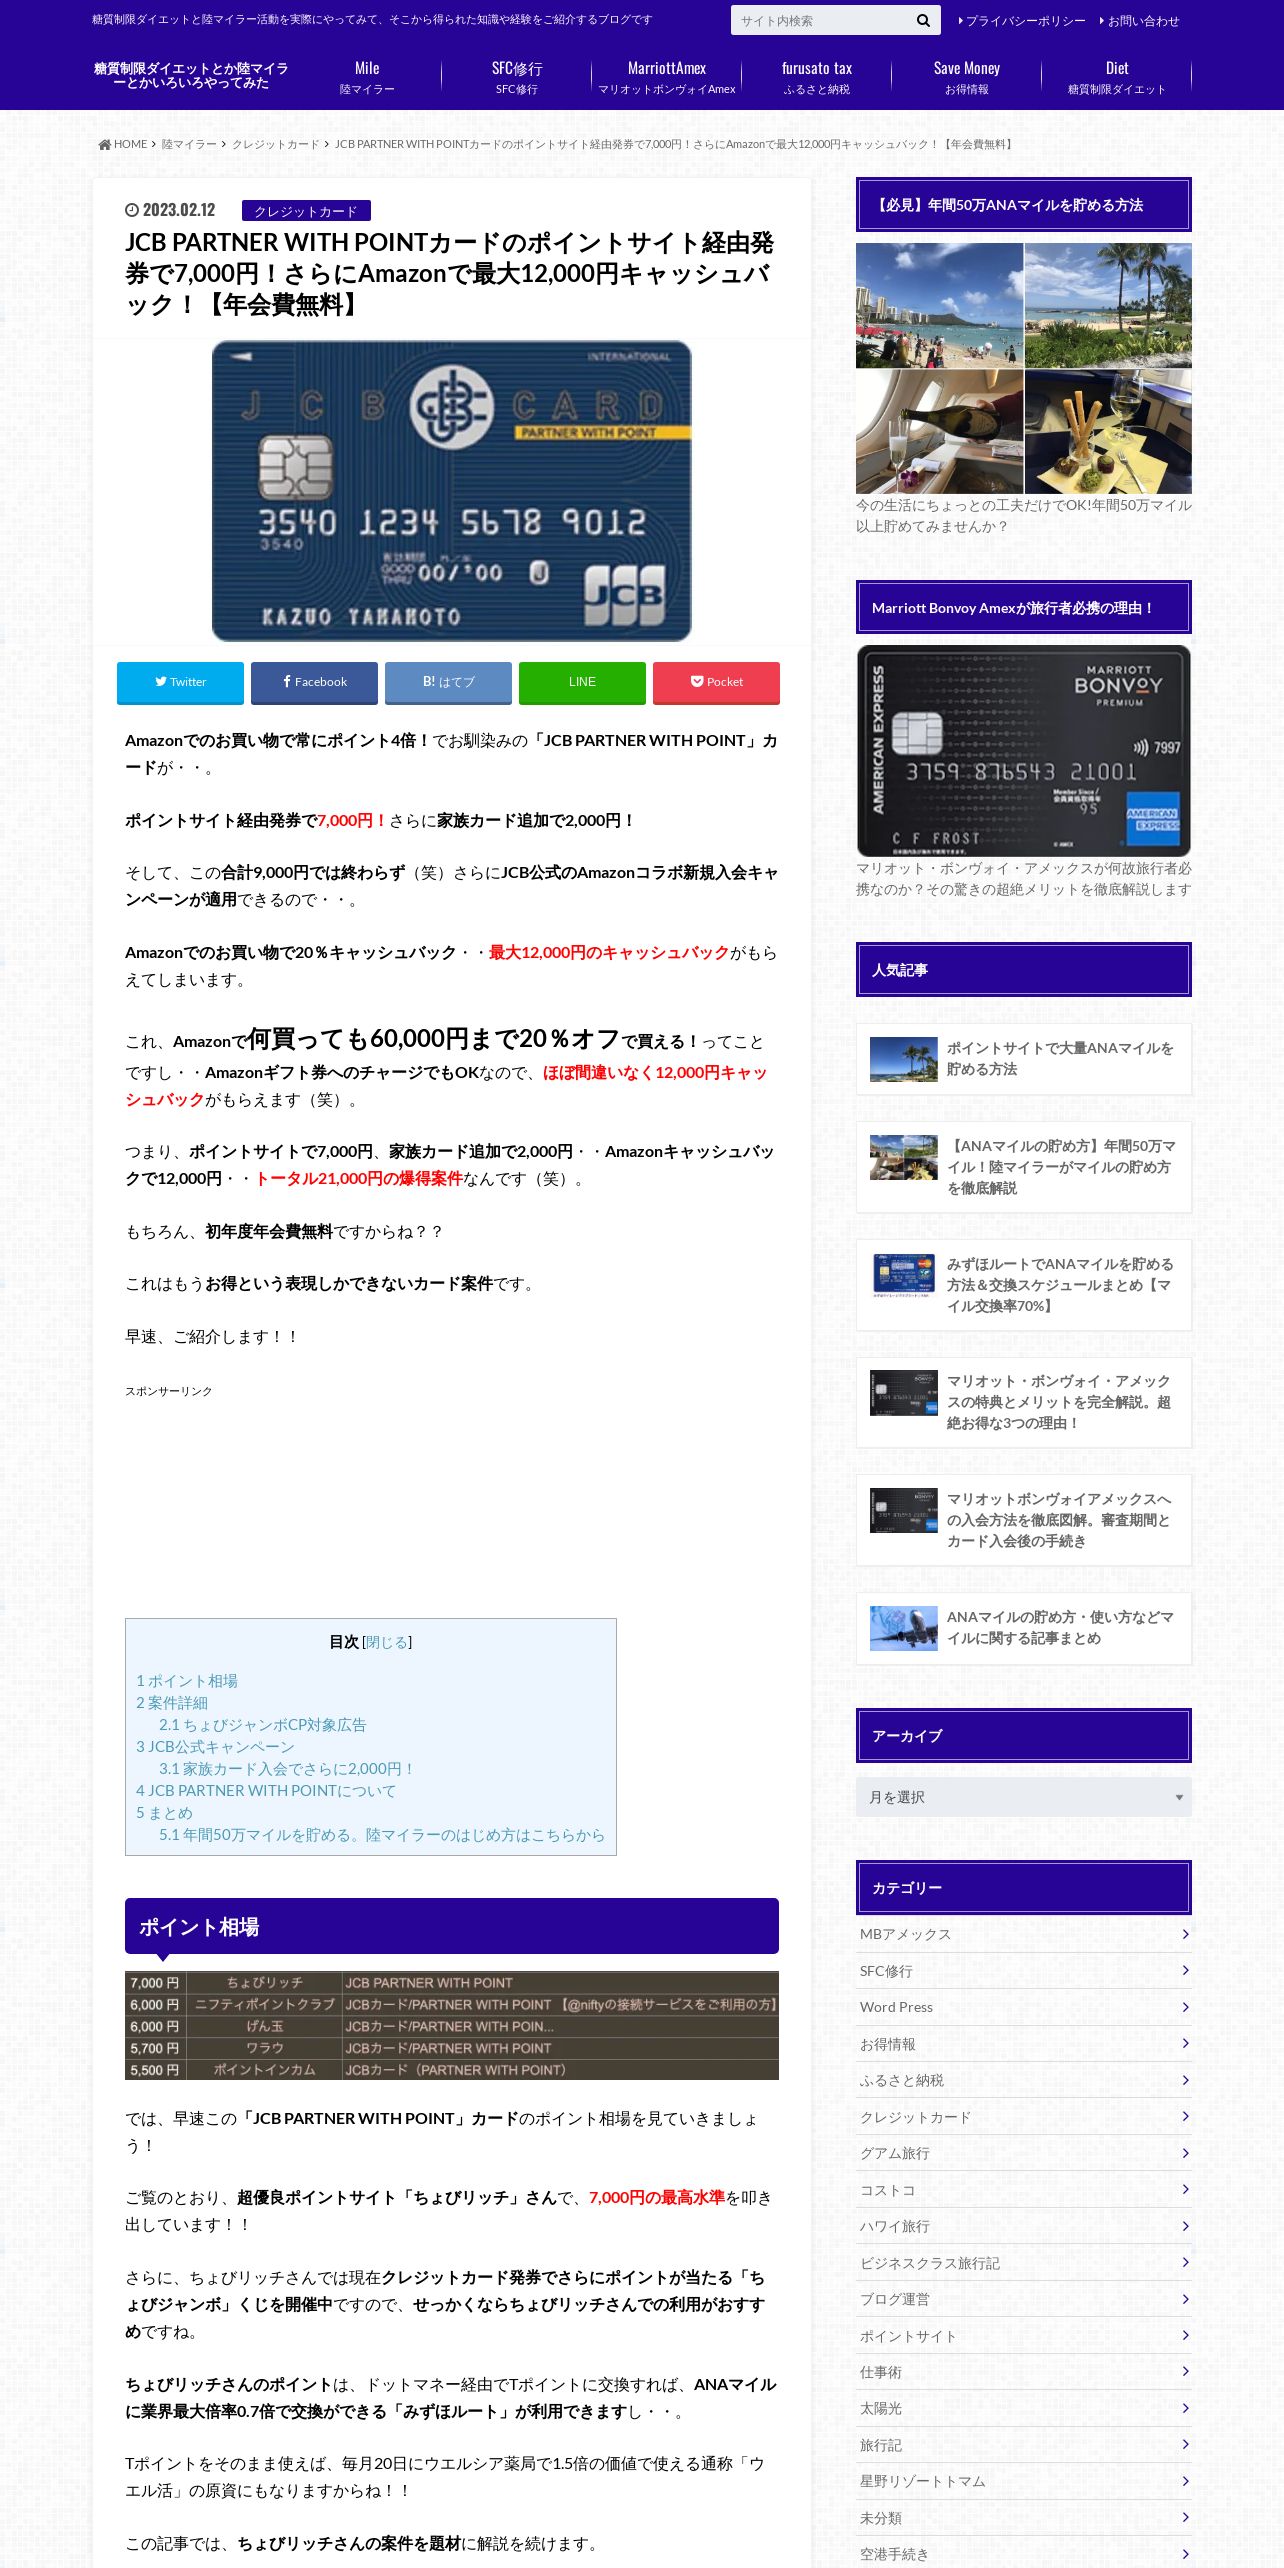Open the 旅行記 category

tap(1024, 2445)
